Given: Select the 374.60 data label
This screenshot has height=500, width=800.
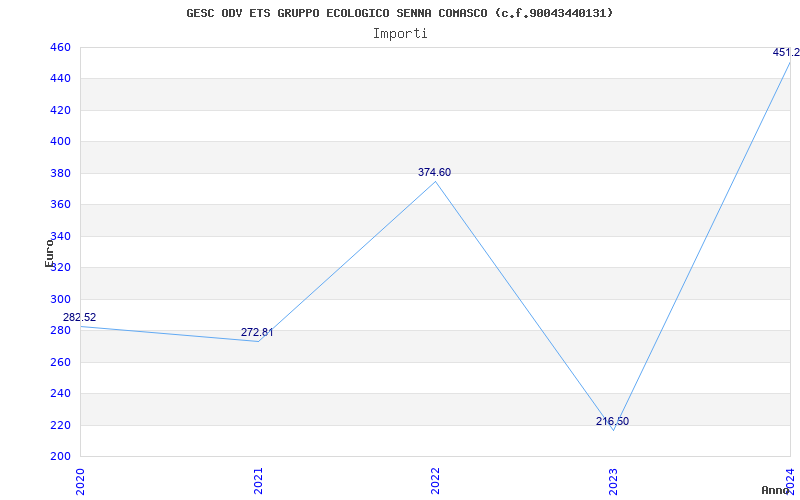Looking at the screenshot, I should (435, 172).
